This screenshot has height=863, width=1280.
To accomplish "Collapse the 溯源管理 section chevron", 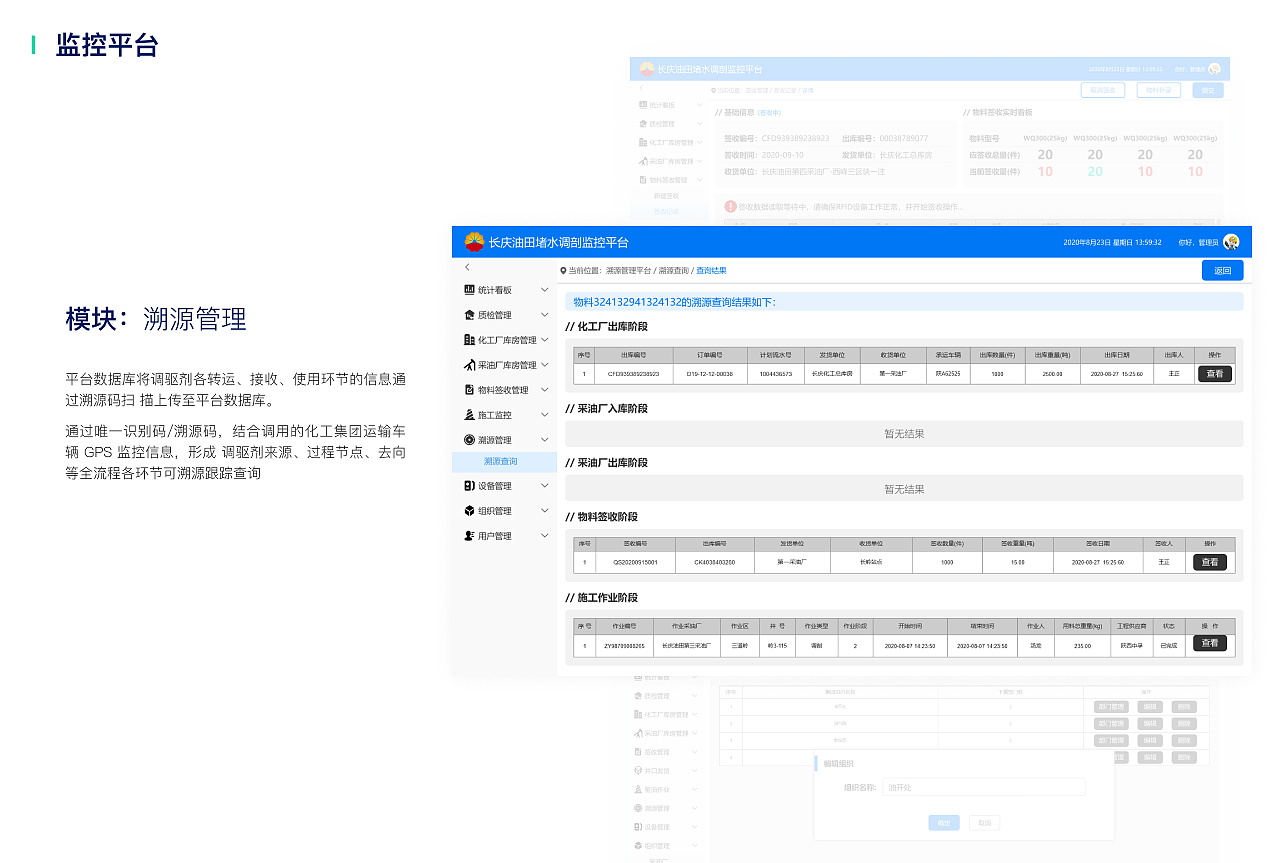I will pos(545,439).
